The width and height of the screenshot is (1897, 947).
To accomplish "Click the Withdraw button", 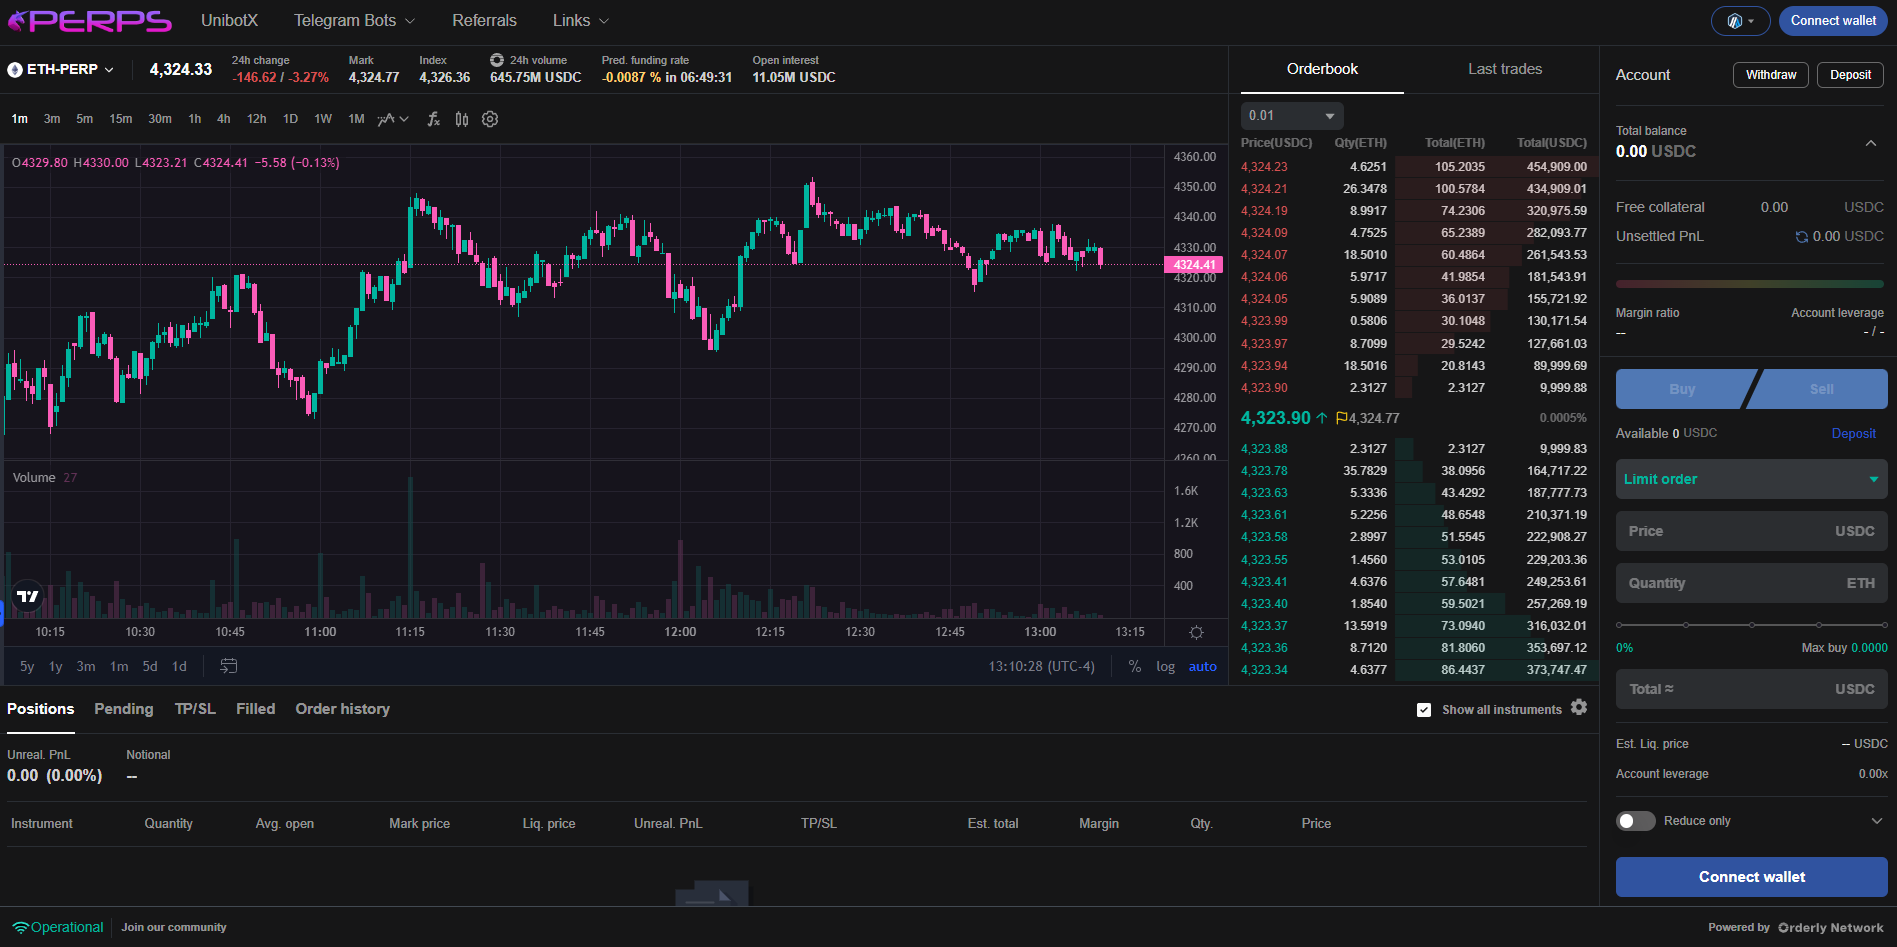I will tap(1770, 75).
